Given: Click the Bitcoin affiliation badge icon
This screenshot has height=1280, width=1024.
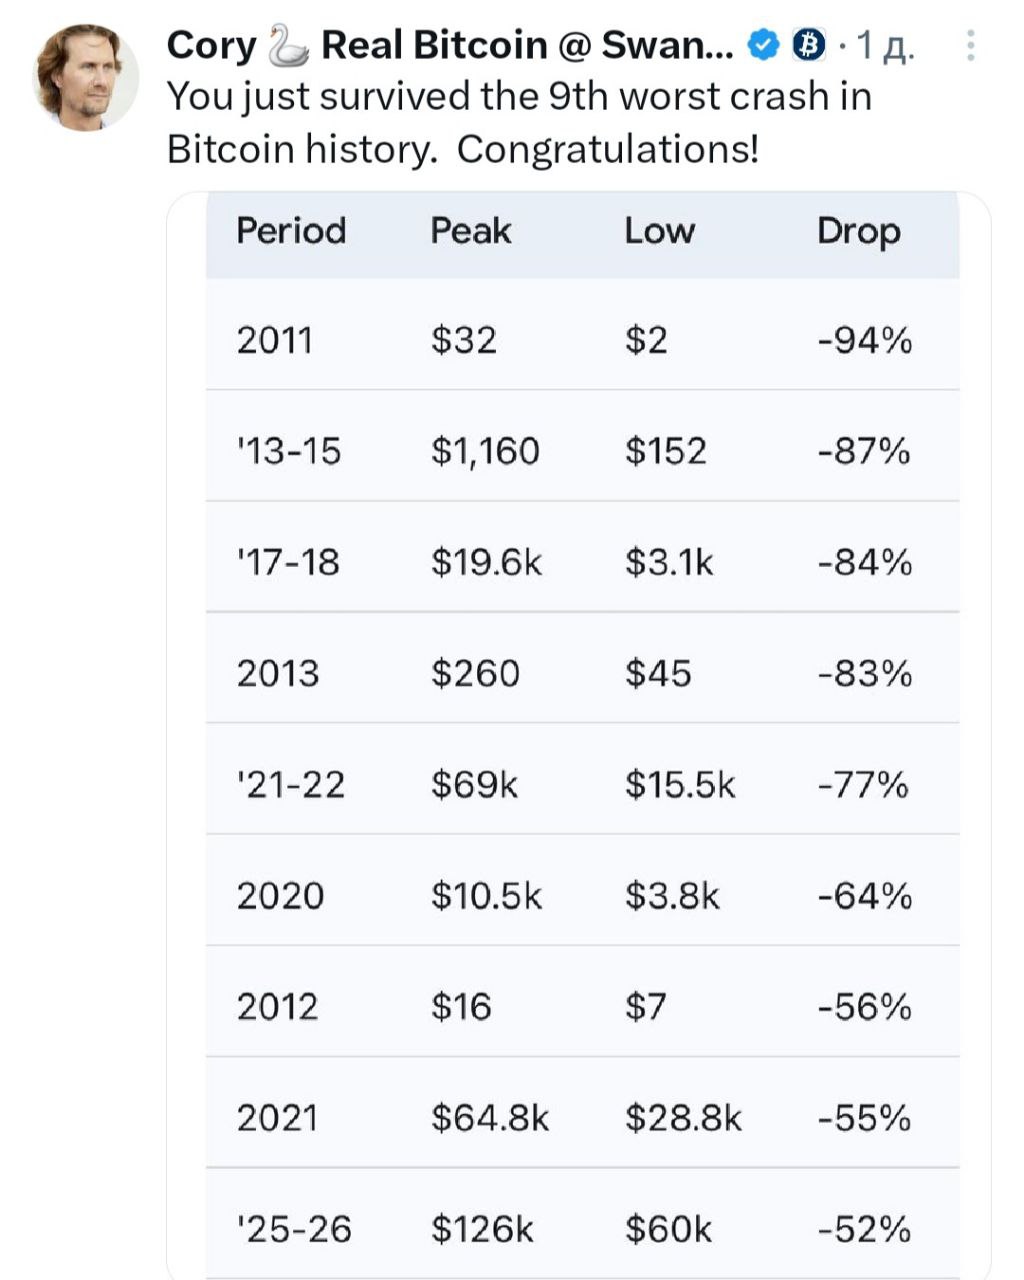Looking at the screenshot, I should tap(809, 45).
